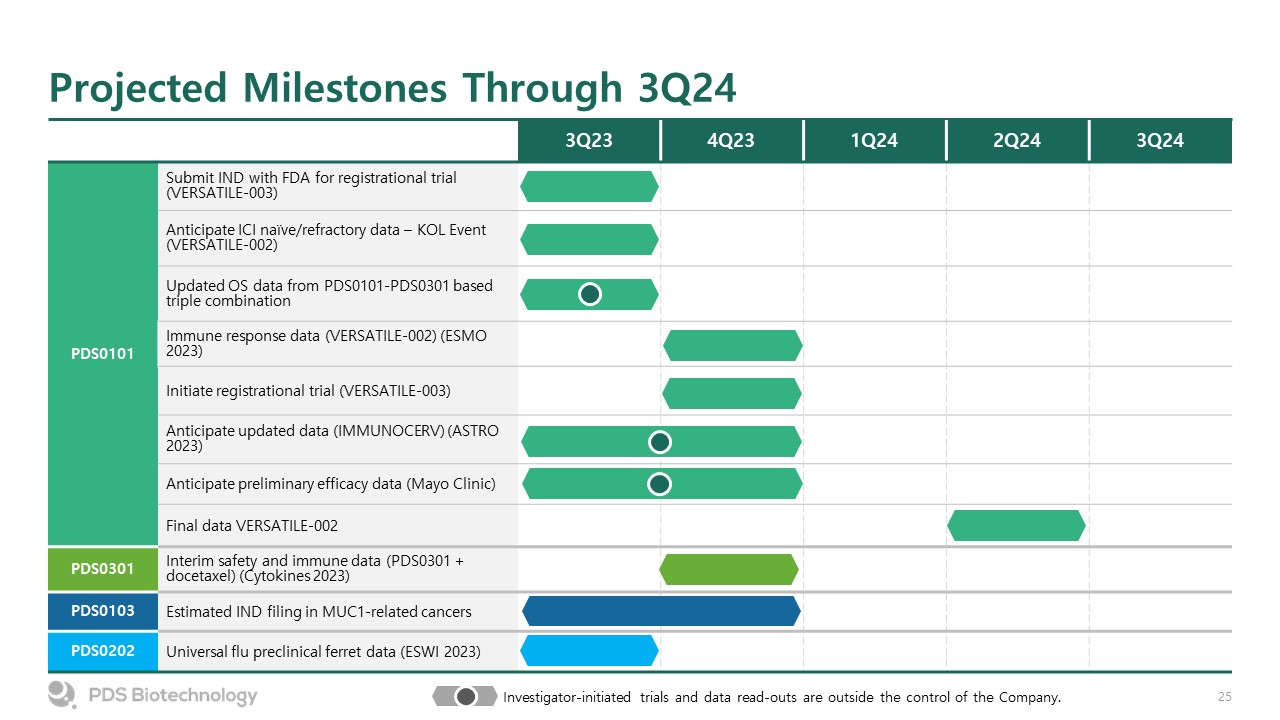Screen dimensions: 1280x720
Task: Click the PDS0103 program label
Action: point(103,610)
